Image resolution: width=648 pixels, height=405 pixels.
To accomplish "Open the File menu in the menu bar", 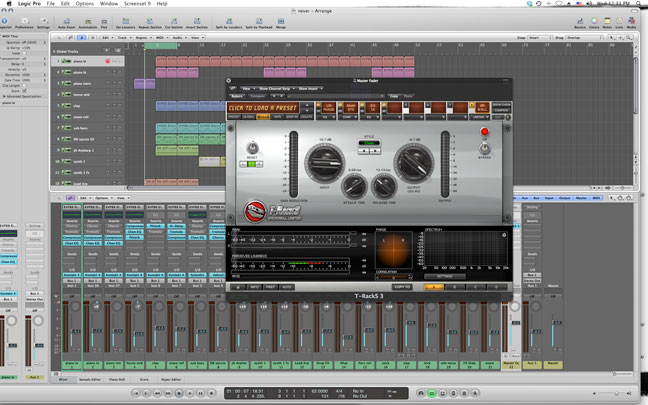I will pos(50,3).
